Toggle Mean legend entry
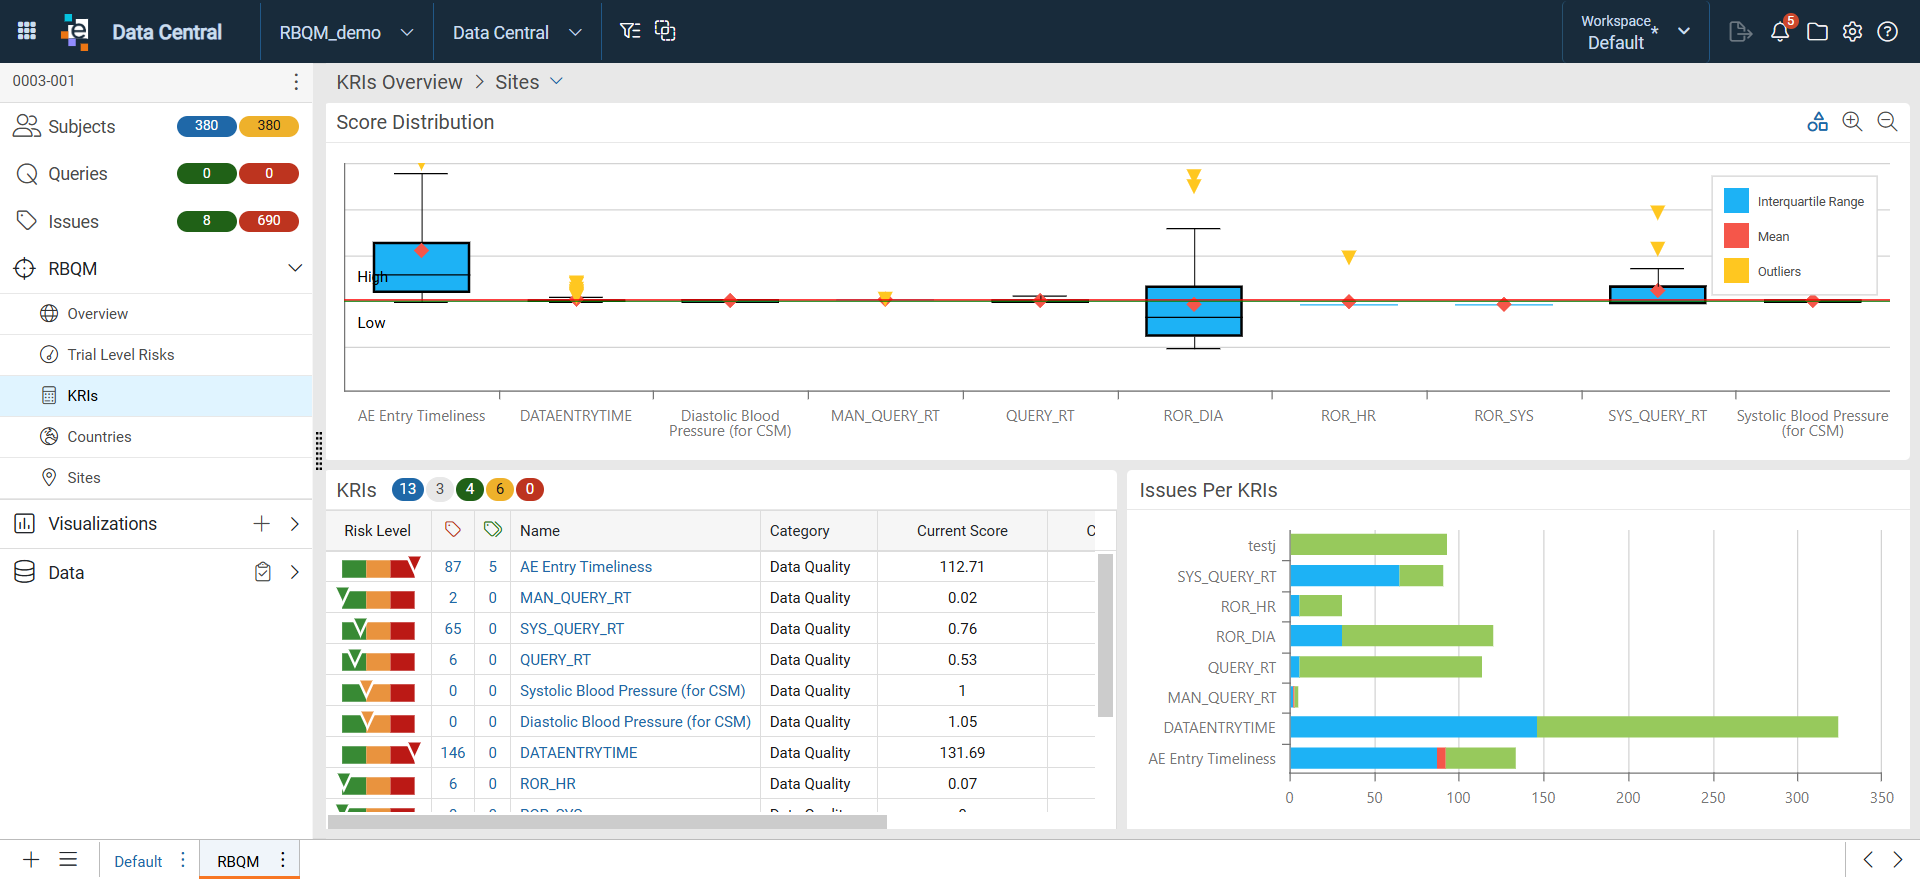This screenshot has width=1920, height=879. (x=1757, y=236)
